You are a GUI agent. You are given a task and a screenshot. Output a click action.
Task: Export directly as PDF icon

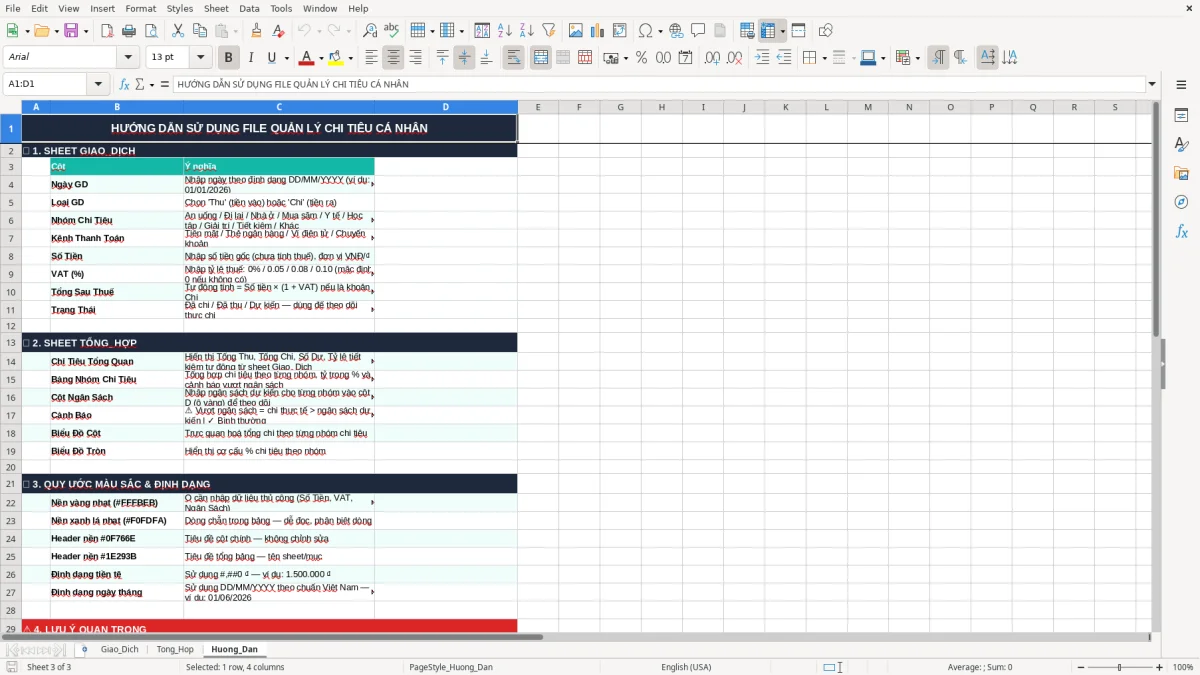click(107, 31)
